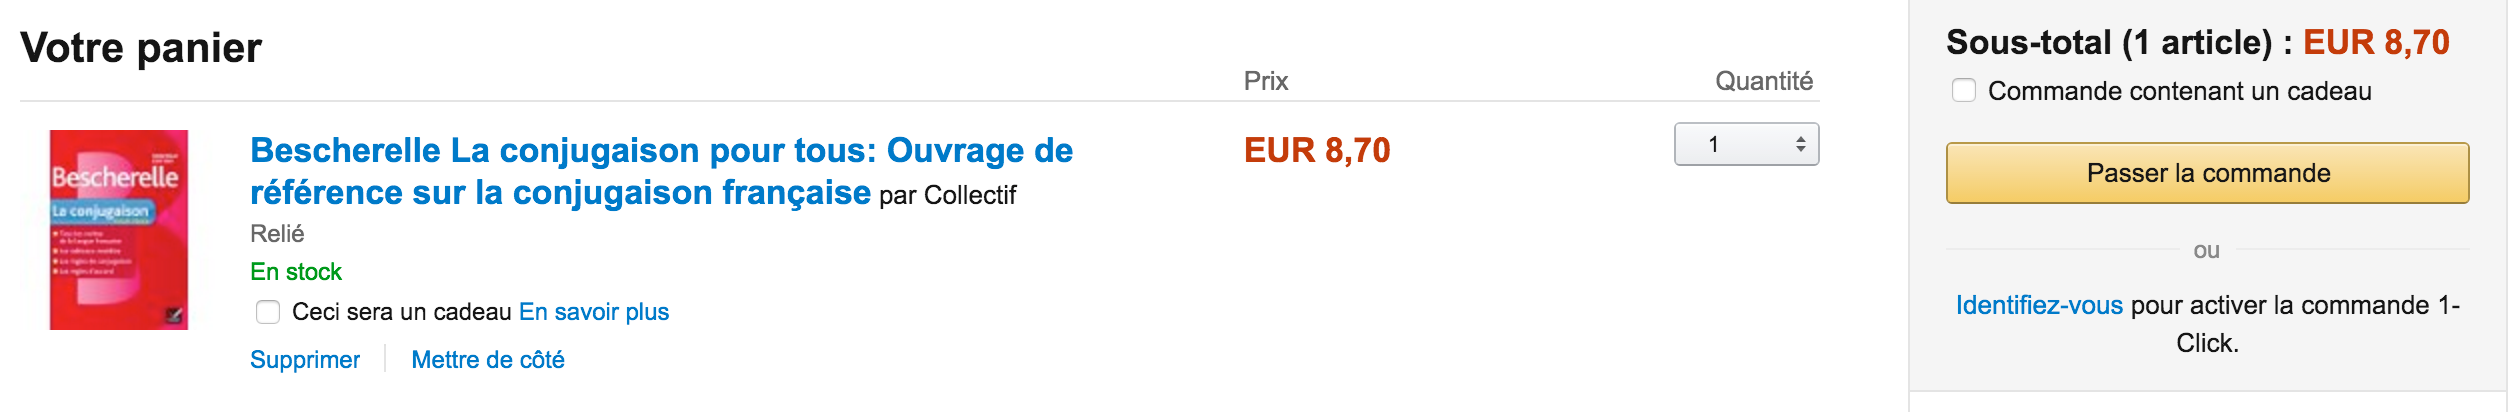
Task: Click the Sous-total EUR 8,70 amount
Action: [2376, 42]
